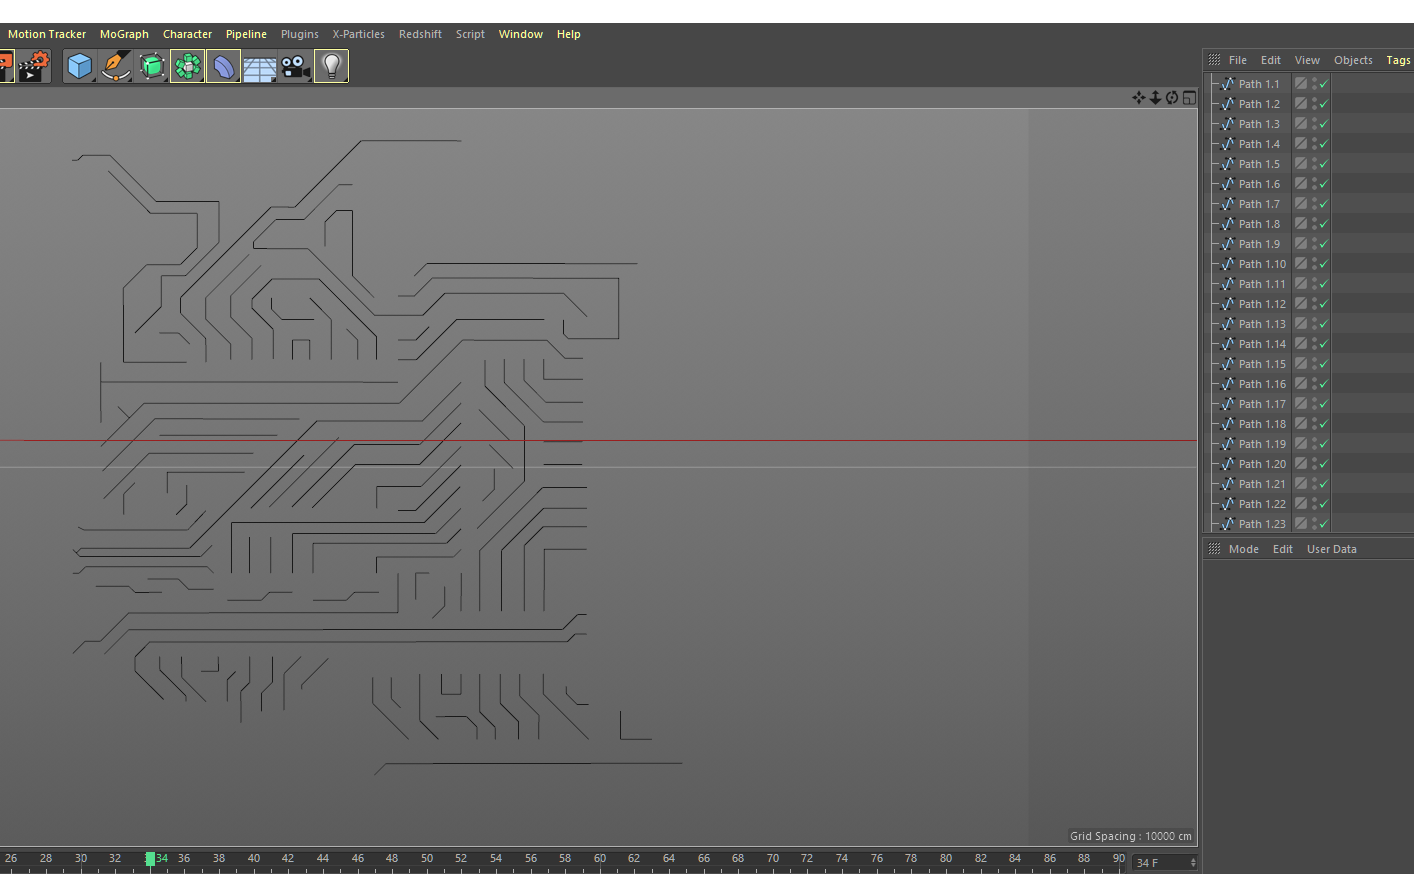Toggle active view layout icon
1414x874 pixels.
(x=1189, y=97)
